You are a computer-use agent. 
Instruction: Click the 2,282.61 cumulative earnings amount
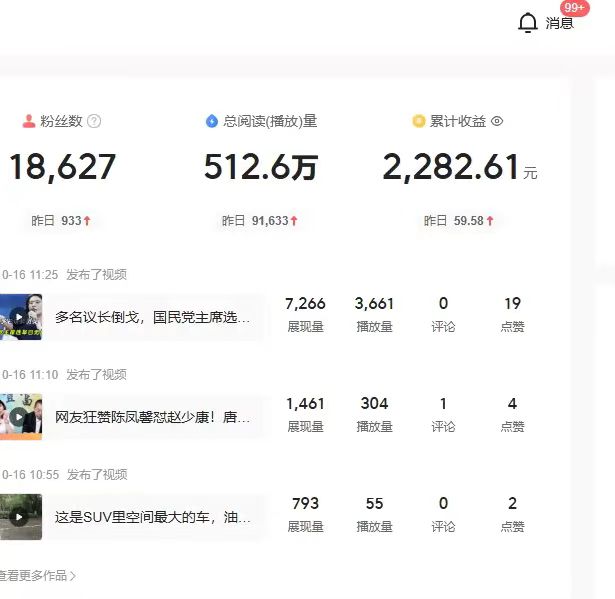pos(451,168)
